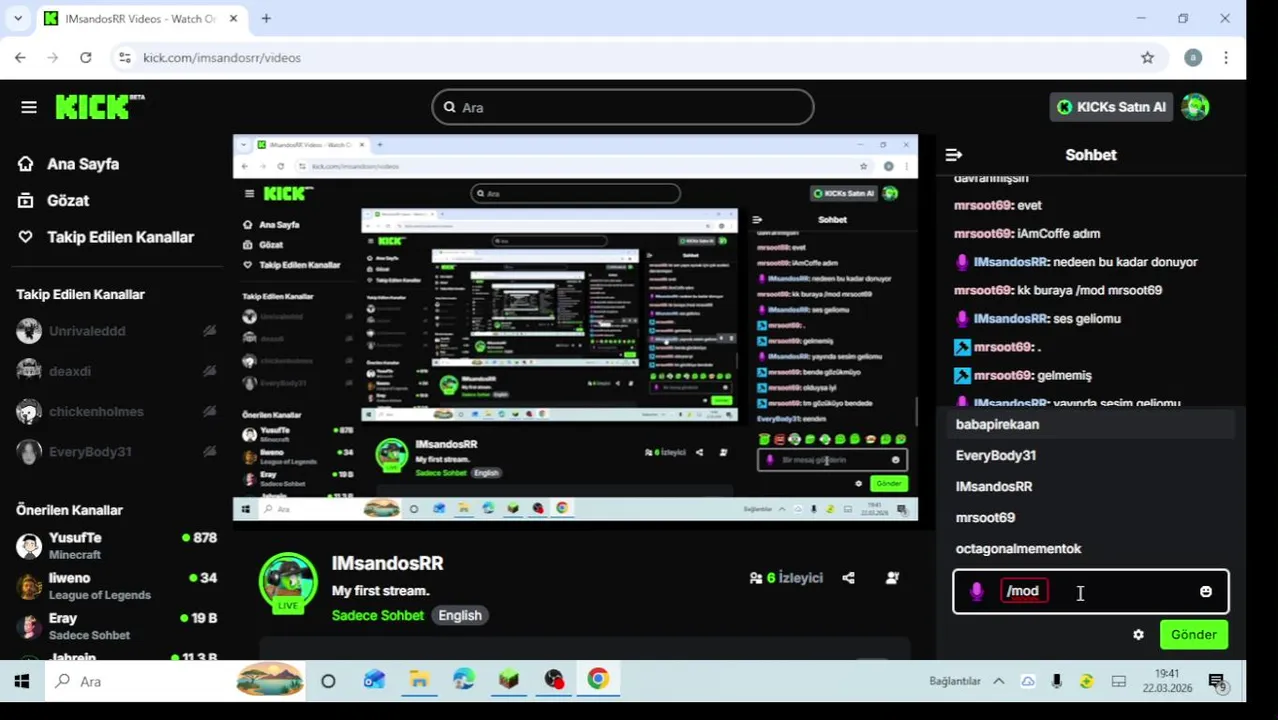This screenshot has height=720, width=1278.
Task: View site information icon in the address bar
Action: click(x=124, y=58)
